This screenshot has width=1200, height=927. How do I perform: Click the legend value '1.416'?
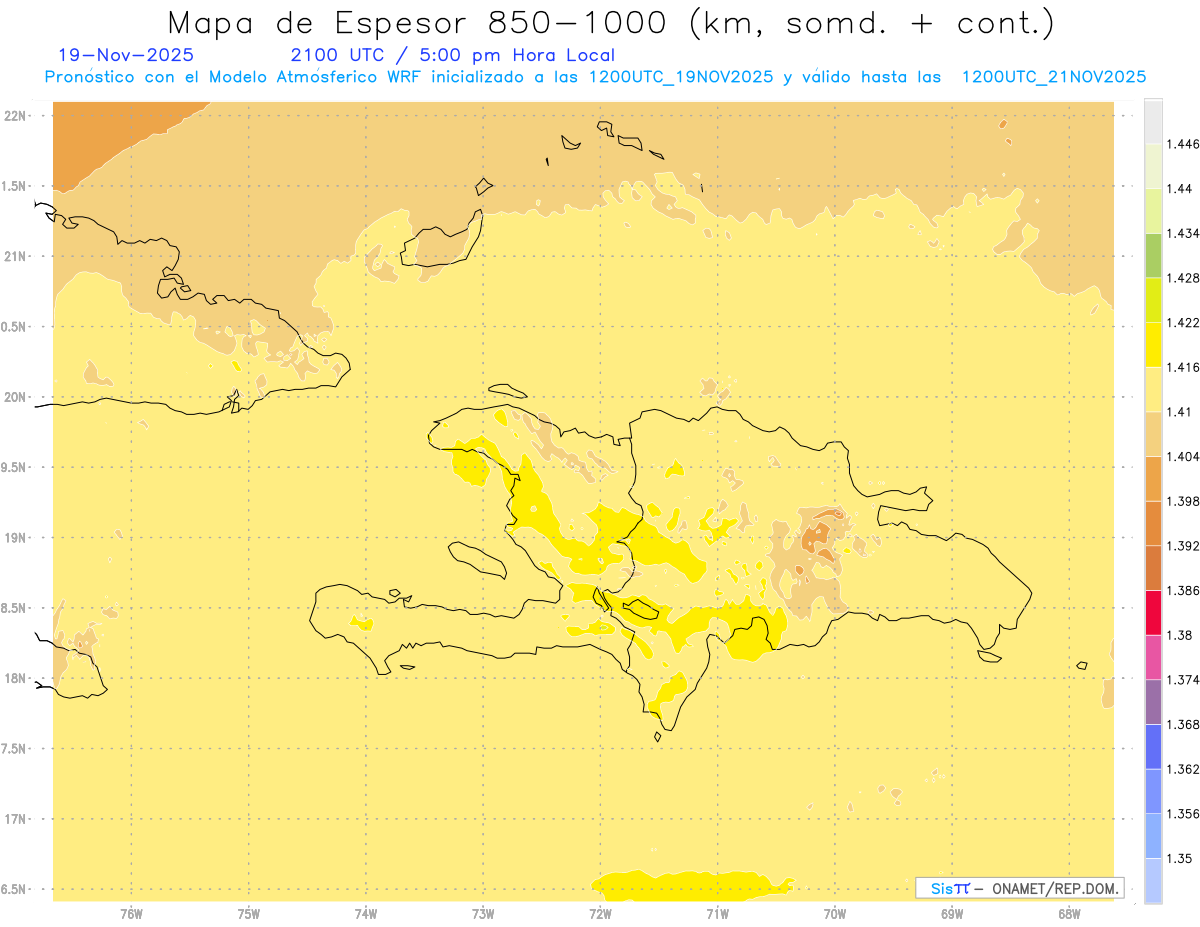pos(1185,367)
